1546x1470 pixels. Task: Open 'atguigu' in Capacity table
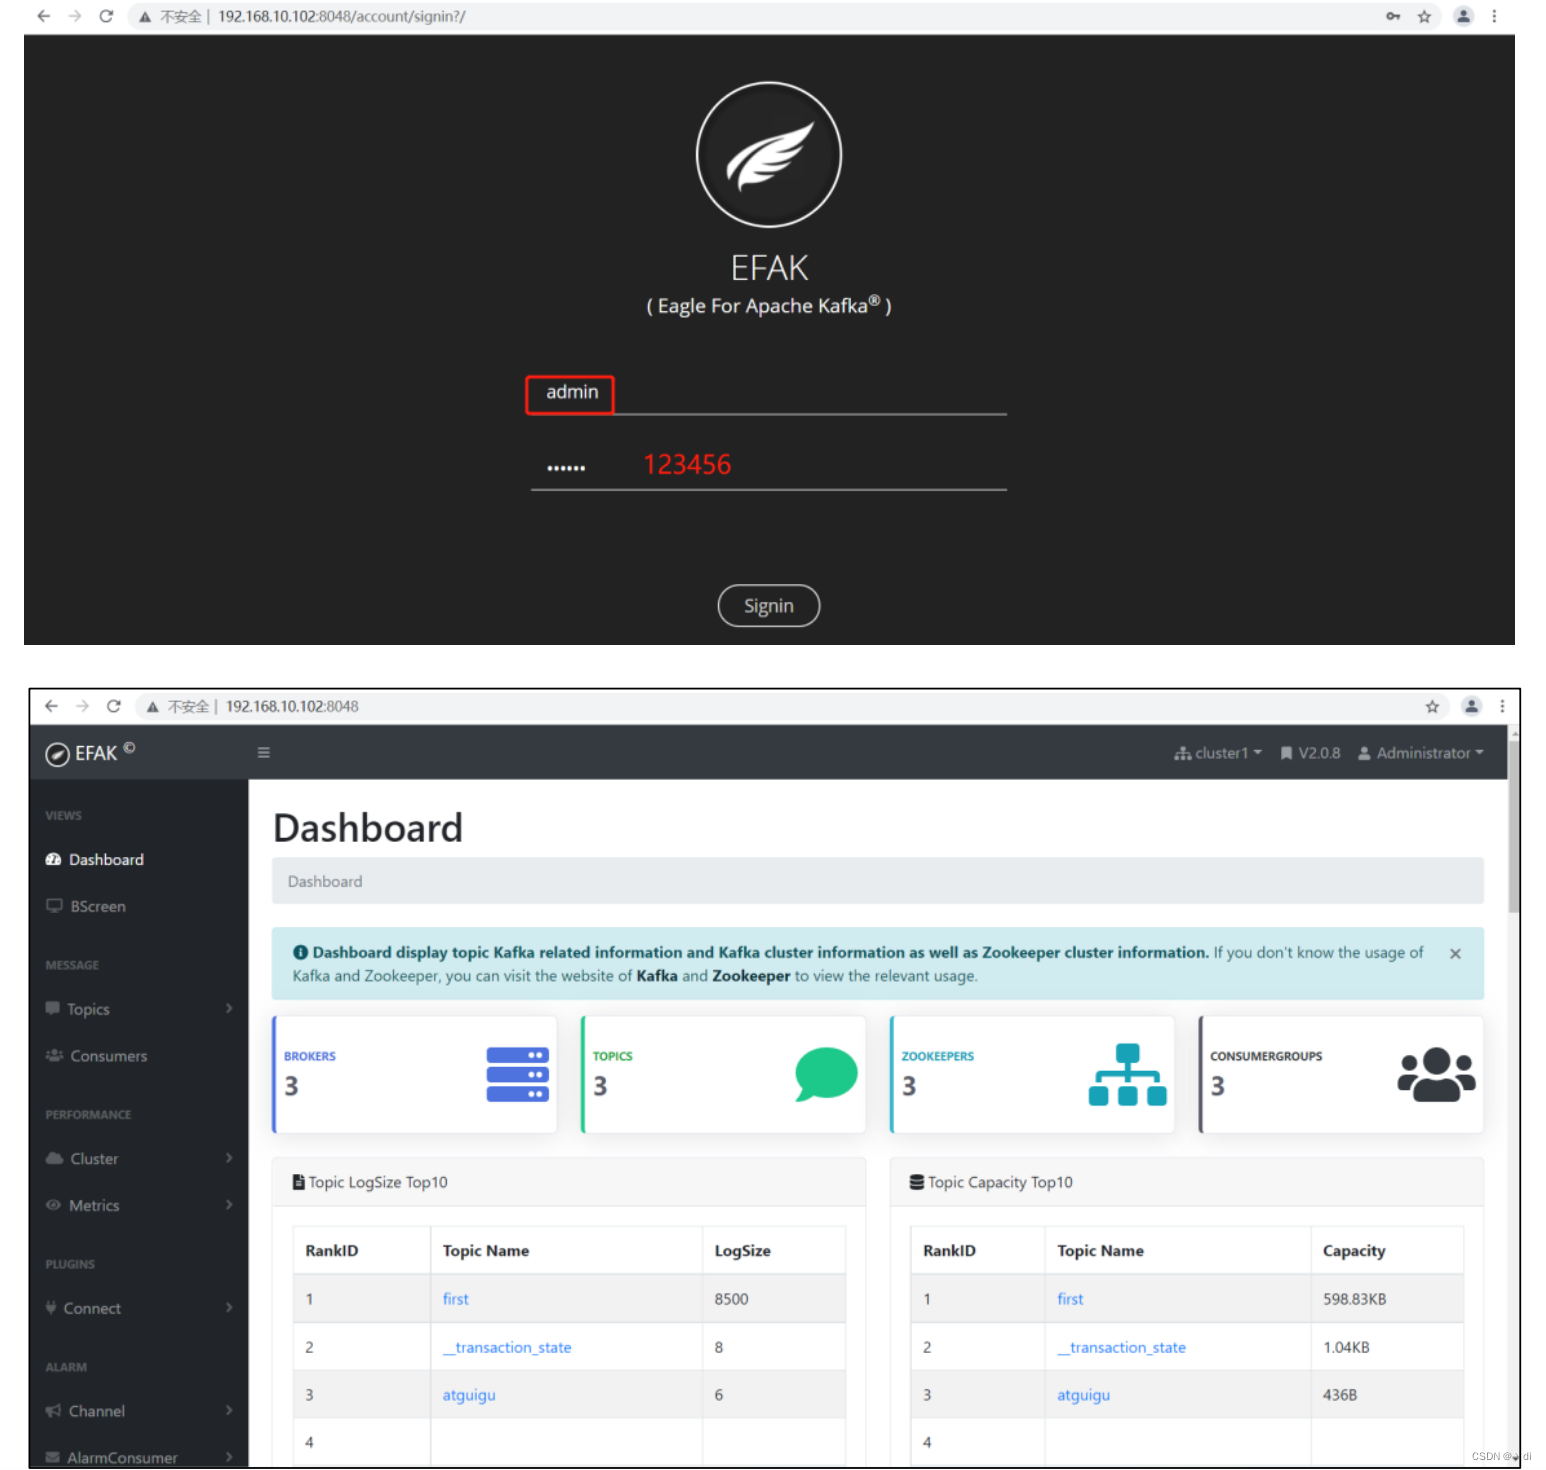1084,1396
